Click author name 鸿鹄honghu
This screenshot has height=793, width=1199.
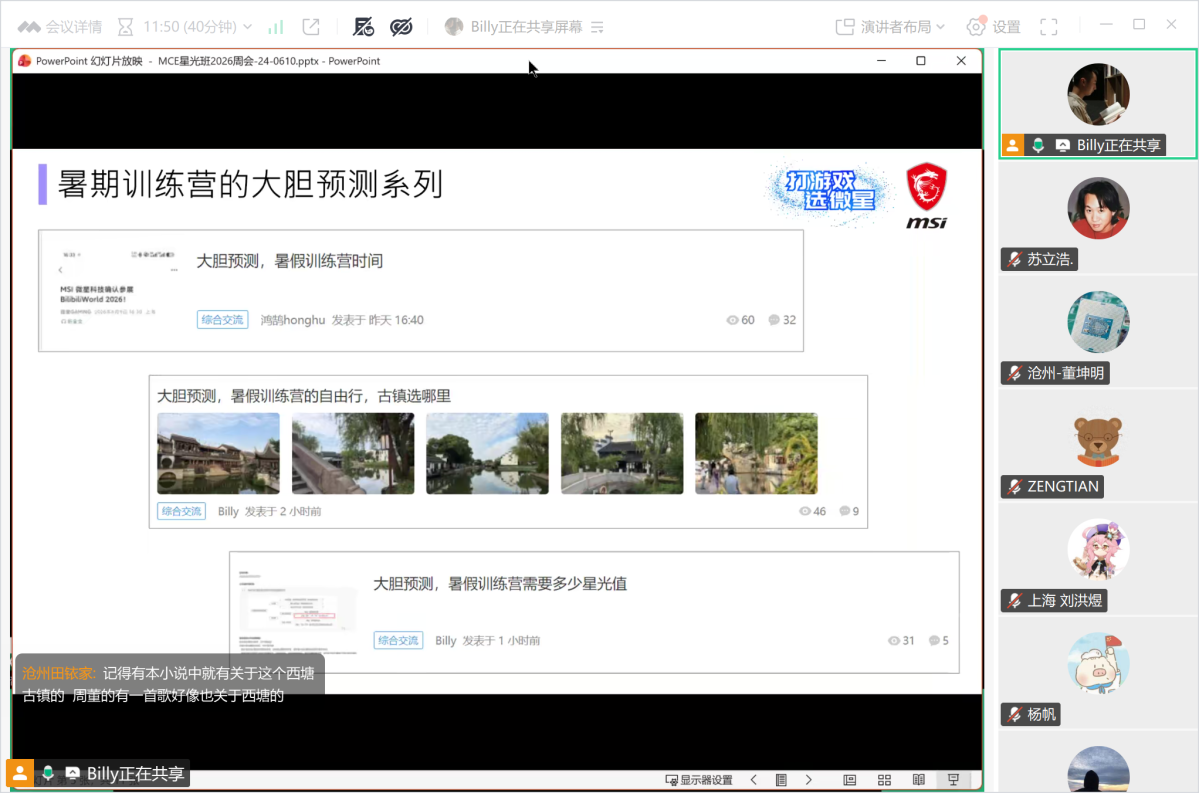pos(293,320)
